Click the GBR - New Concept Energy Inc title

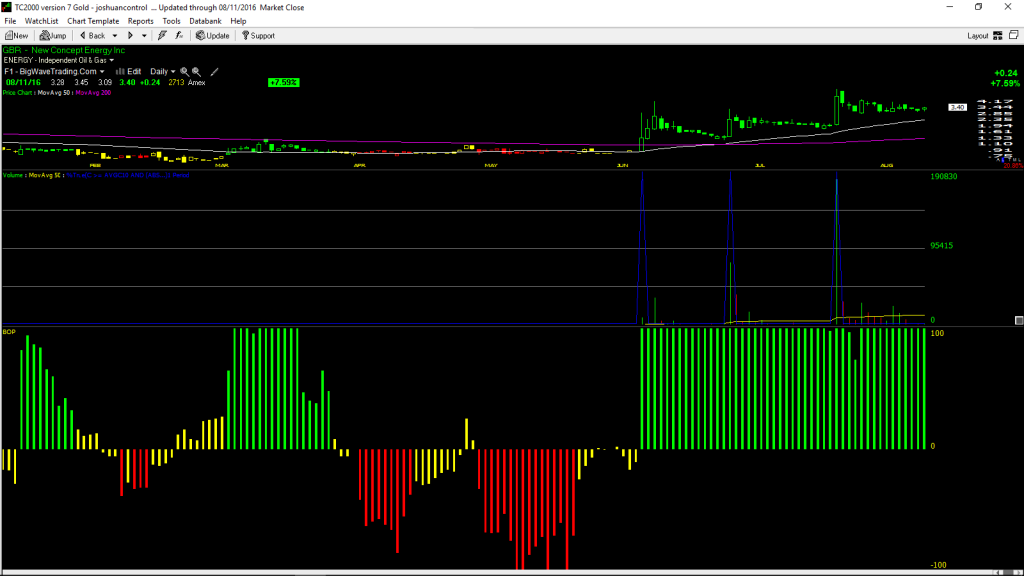(64, 50)
